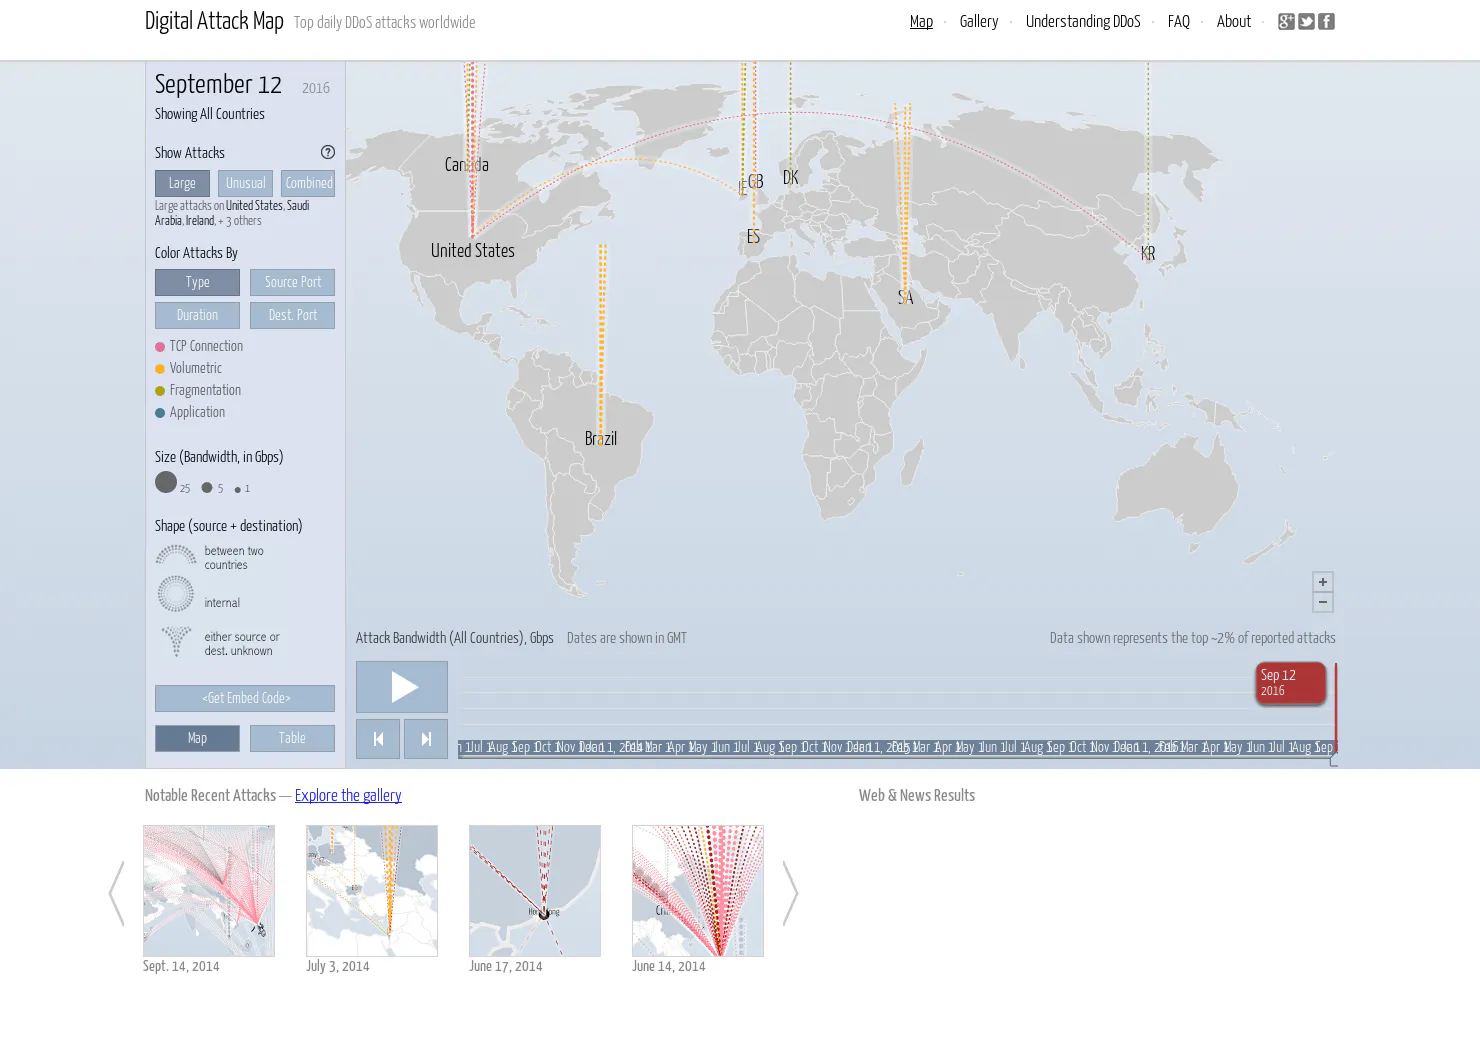The image size is (1480, 1037).
Task: Open the Google Plus share icon
Action: pos(1286,21)
